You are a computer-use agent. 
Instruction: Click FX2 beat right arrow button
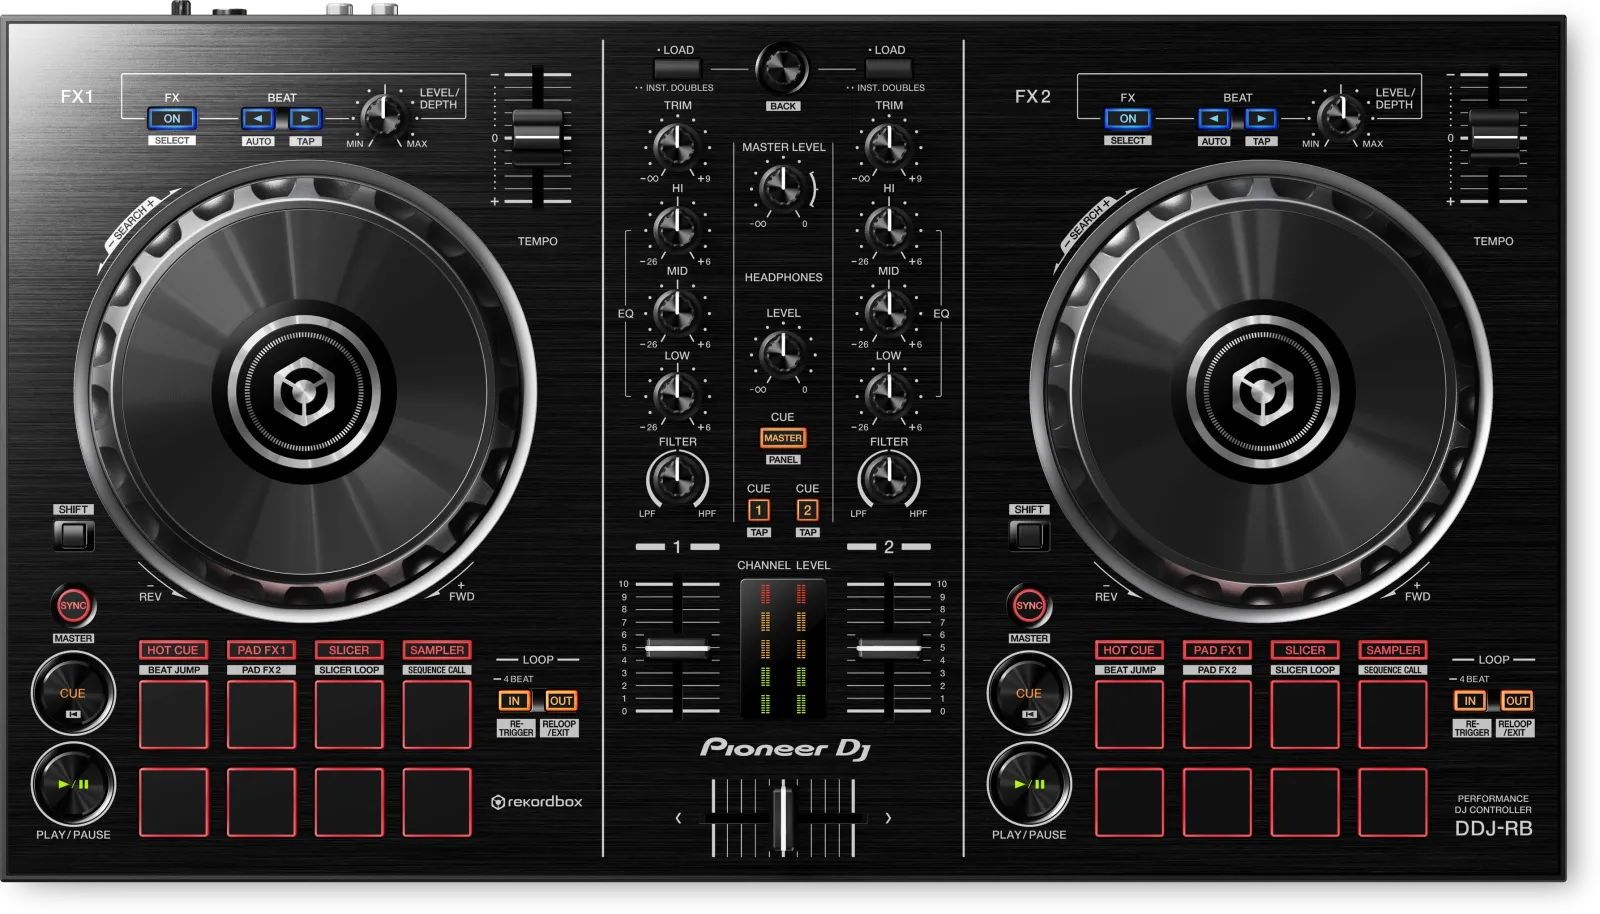(x=1261, y=118)
